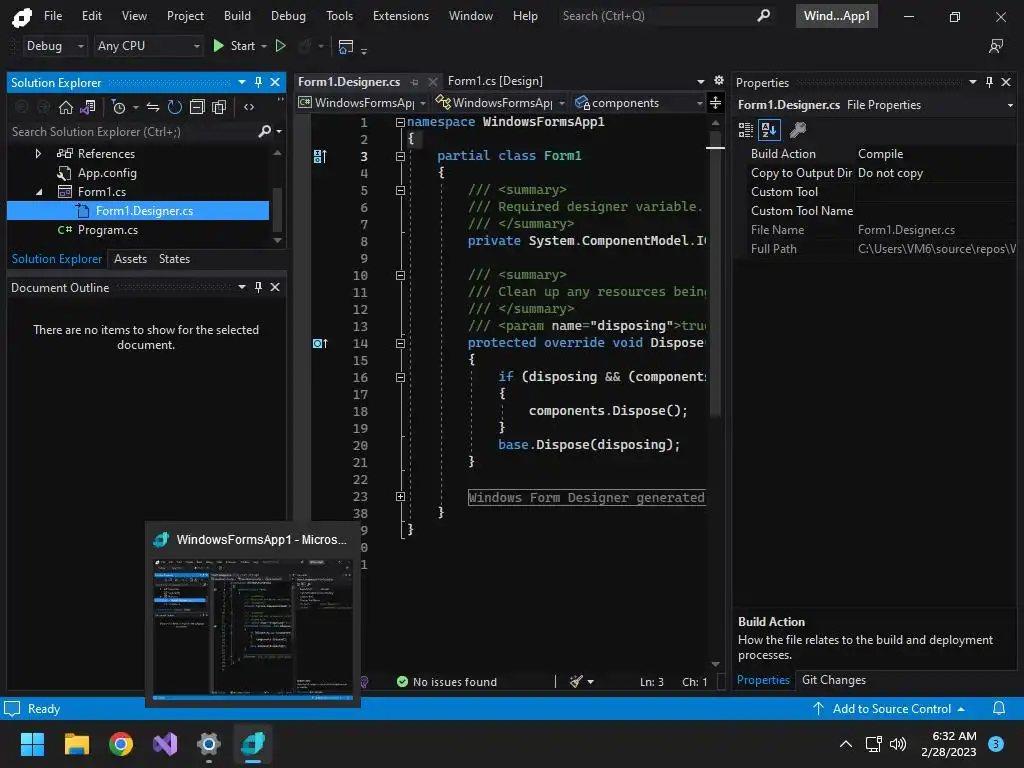Viewport: 1024px width, 768px height.
Task: Refresh the Solution Explorer
Action: point(174,107)
